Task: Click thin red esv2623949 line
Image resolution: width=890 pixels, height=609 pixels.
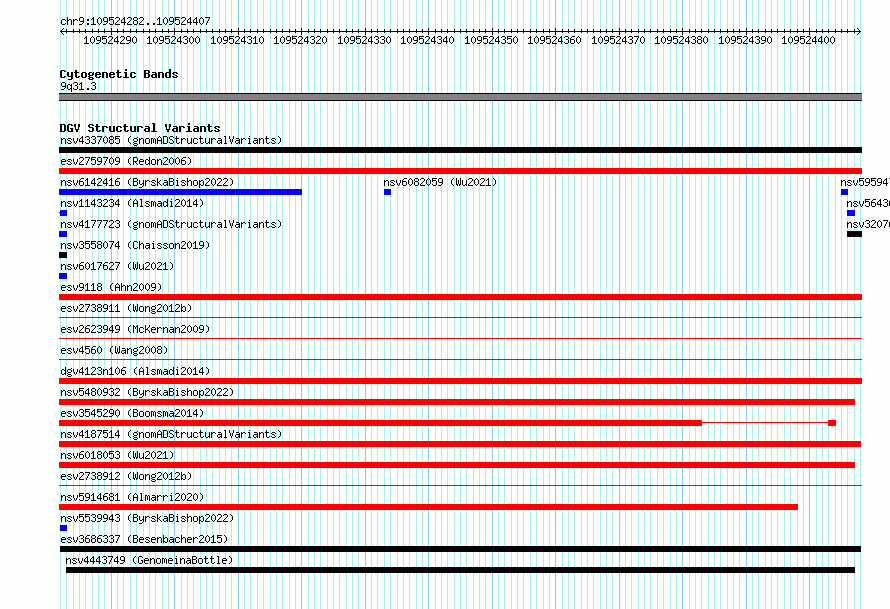Action: coord(460,339)
